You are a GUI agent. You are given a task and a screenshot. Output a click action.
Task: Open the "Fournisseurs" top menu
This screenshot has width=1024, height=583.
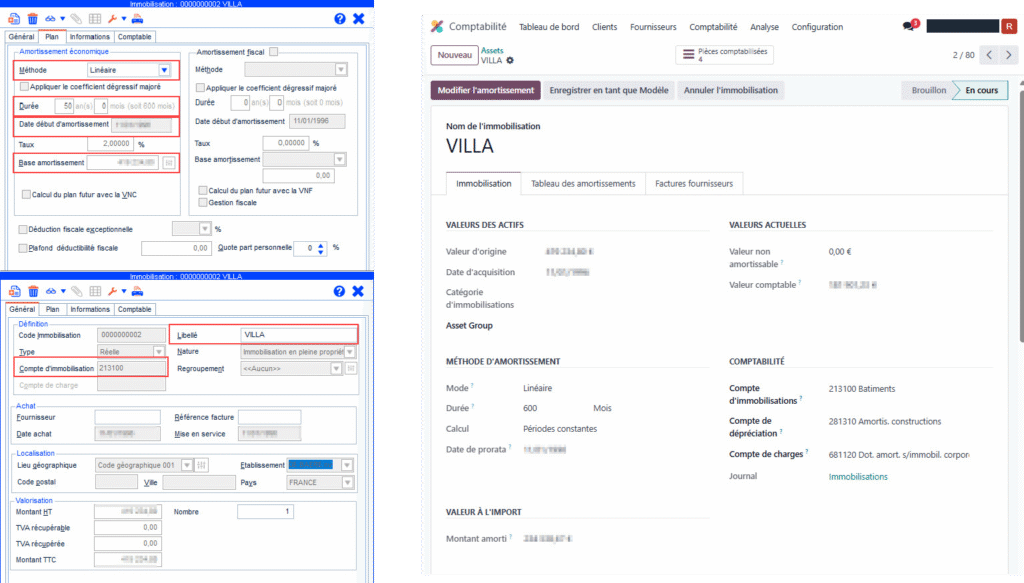point(653,27)
